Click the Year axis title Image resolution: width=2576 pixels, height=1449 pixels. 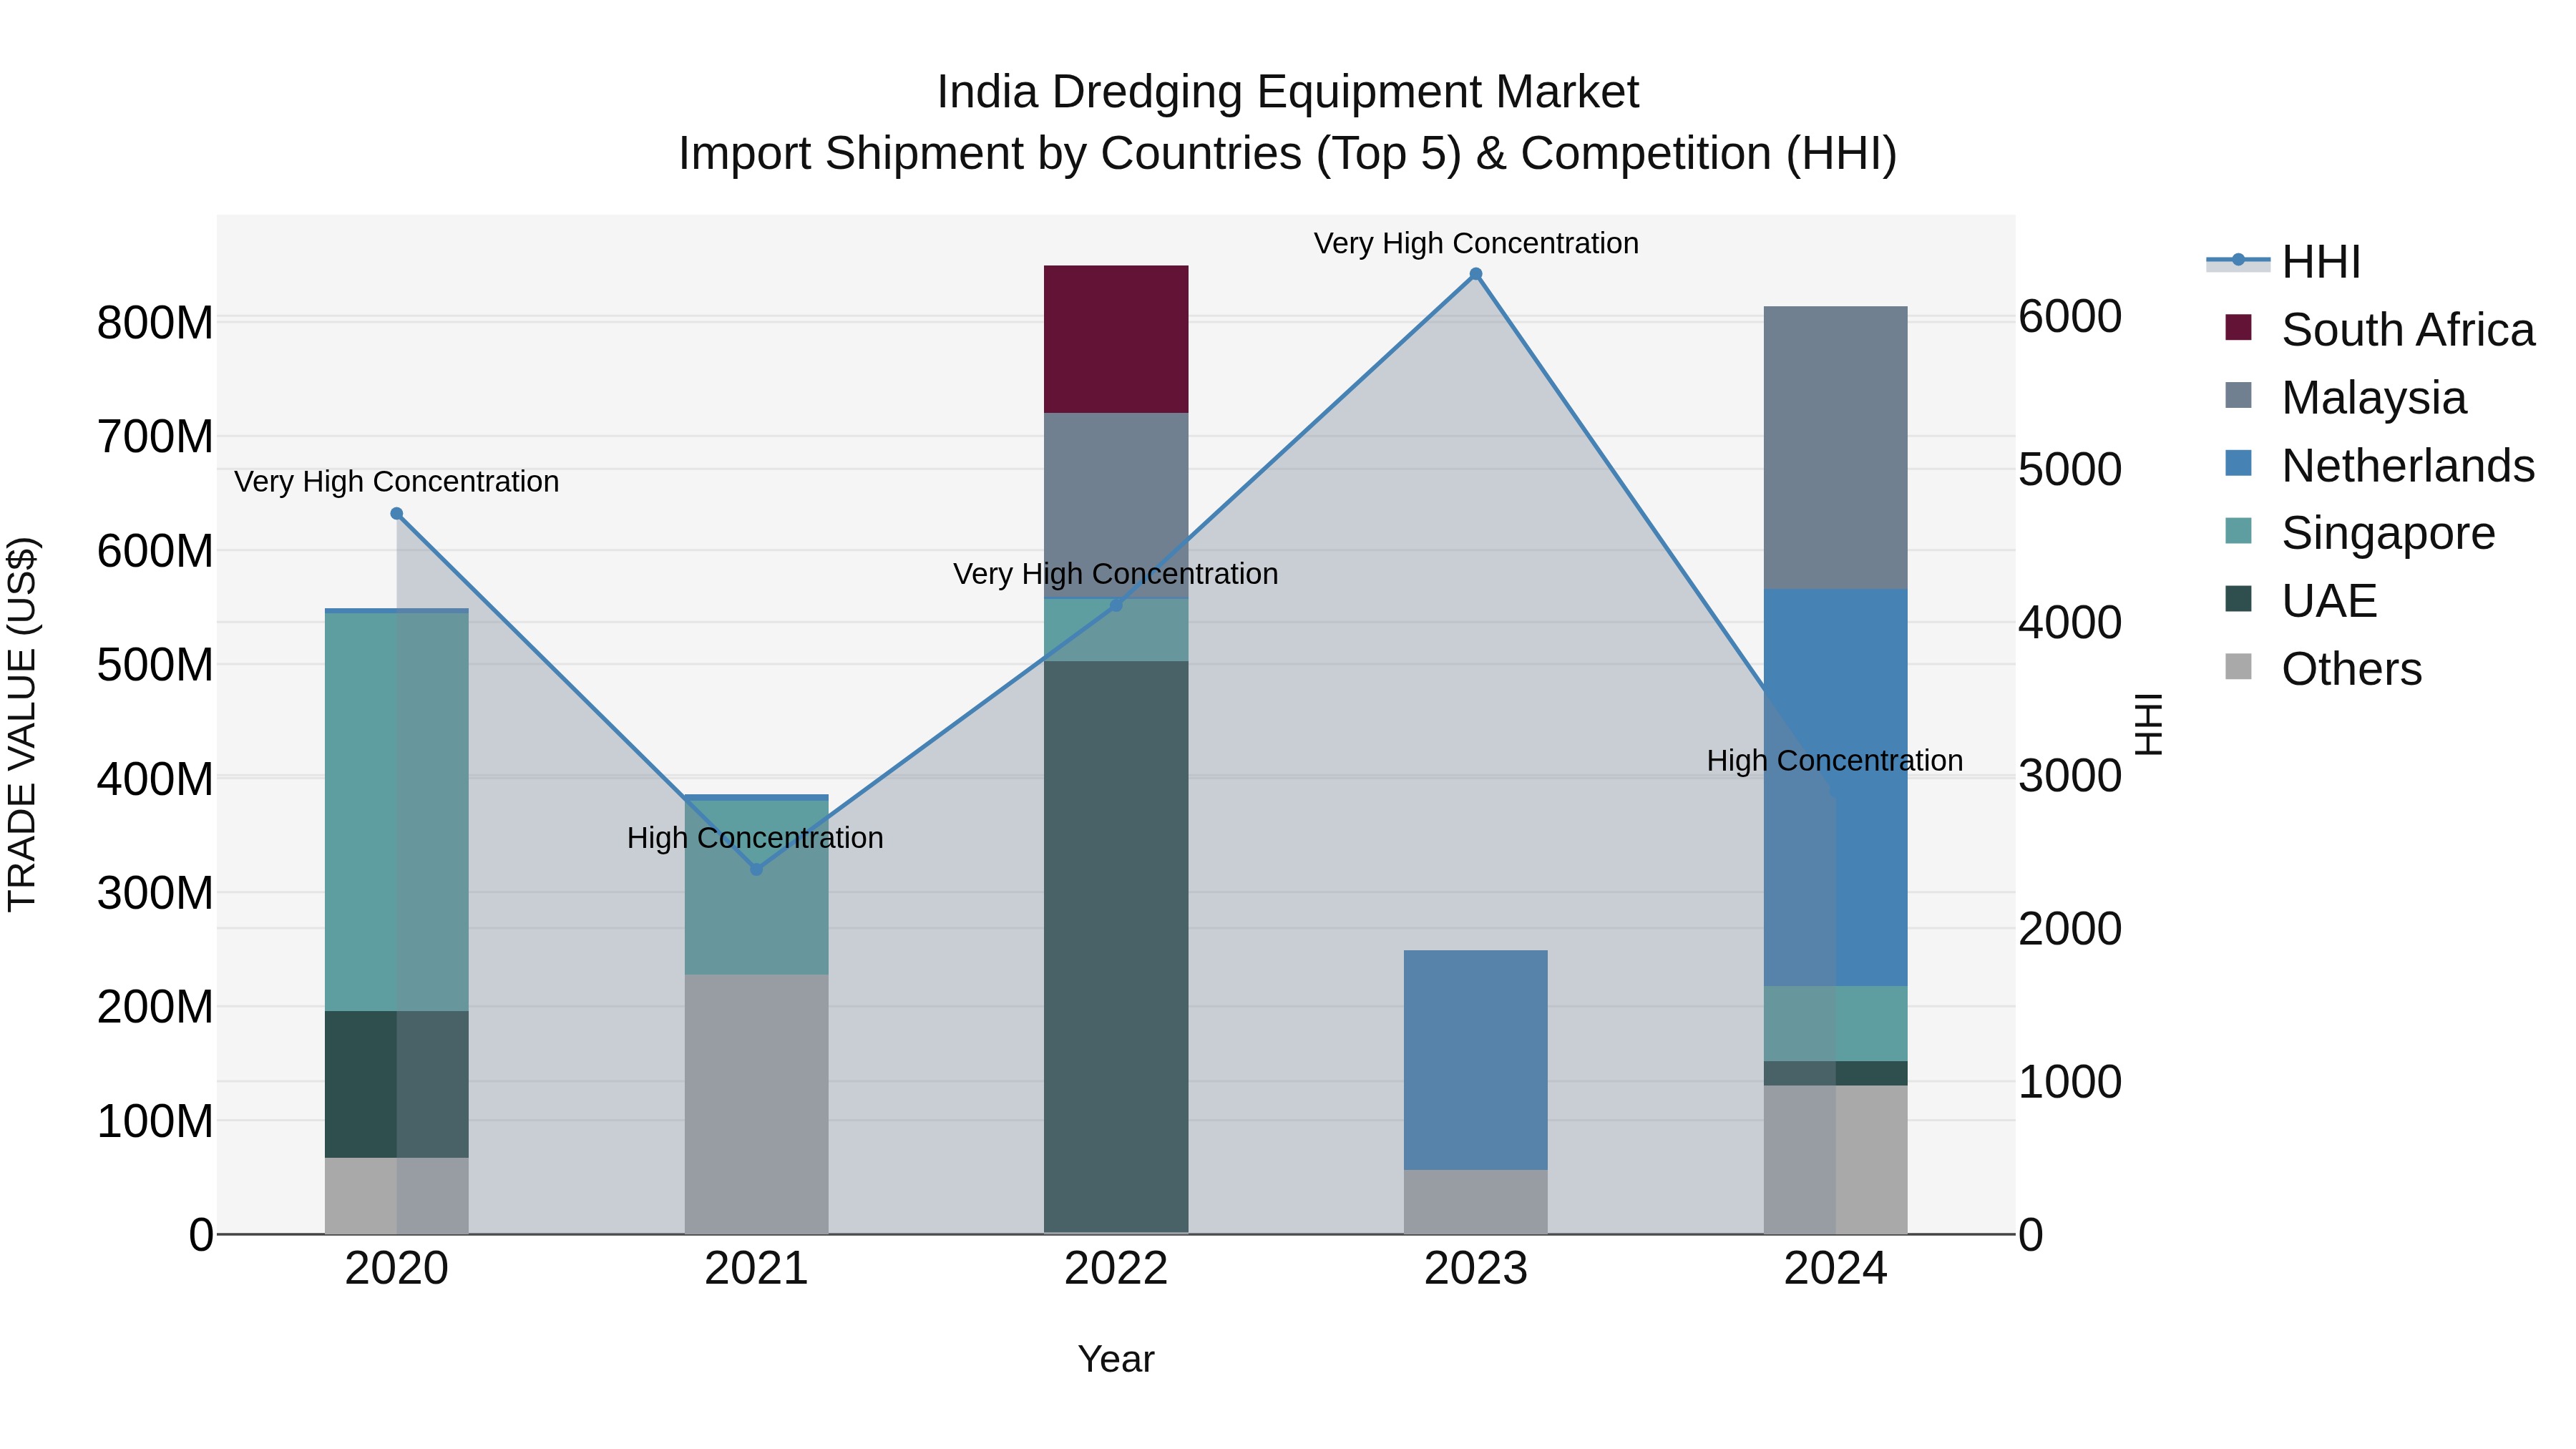(1116, 1359)
